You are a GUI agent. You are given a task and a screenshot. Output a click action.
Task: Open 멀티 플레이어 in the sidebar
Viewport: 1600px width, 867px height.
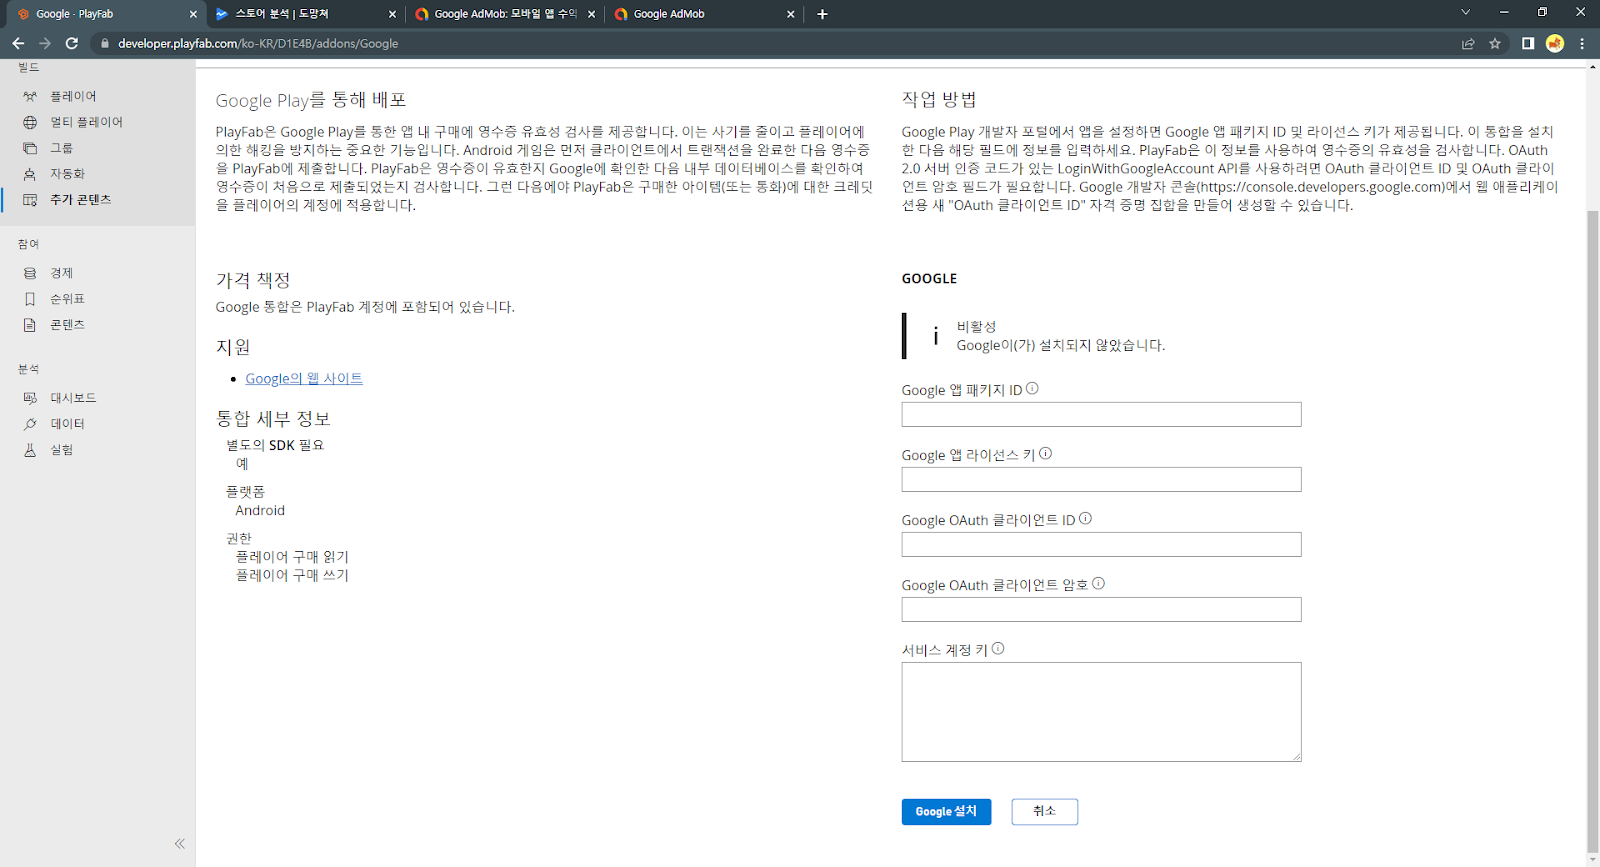[x=86, y=123]
